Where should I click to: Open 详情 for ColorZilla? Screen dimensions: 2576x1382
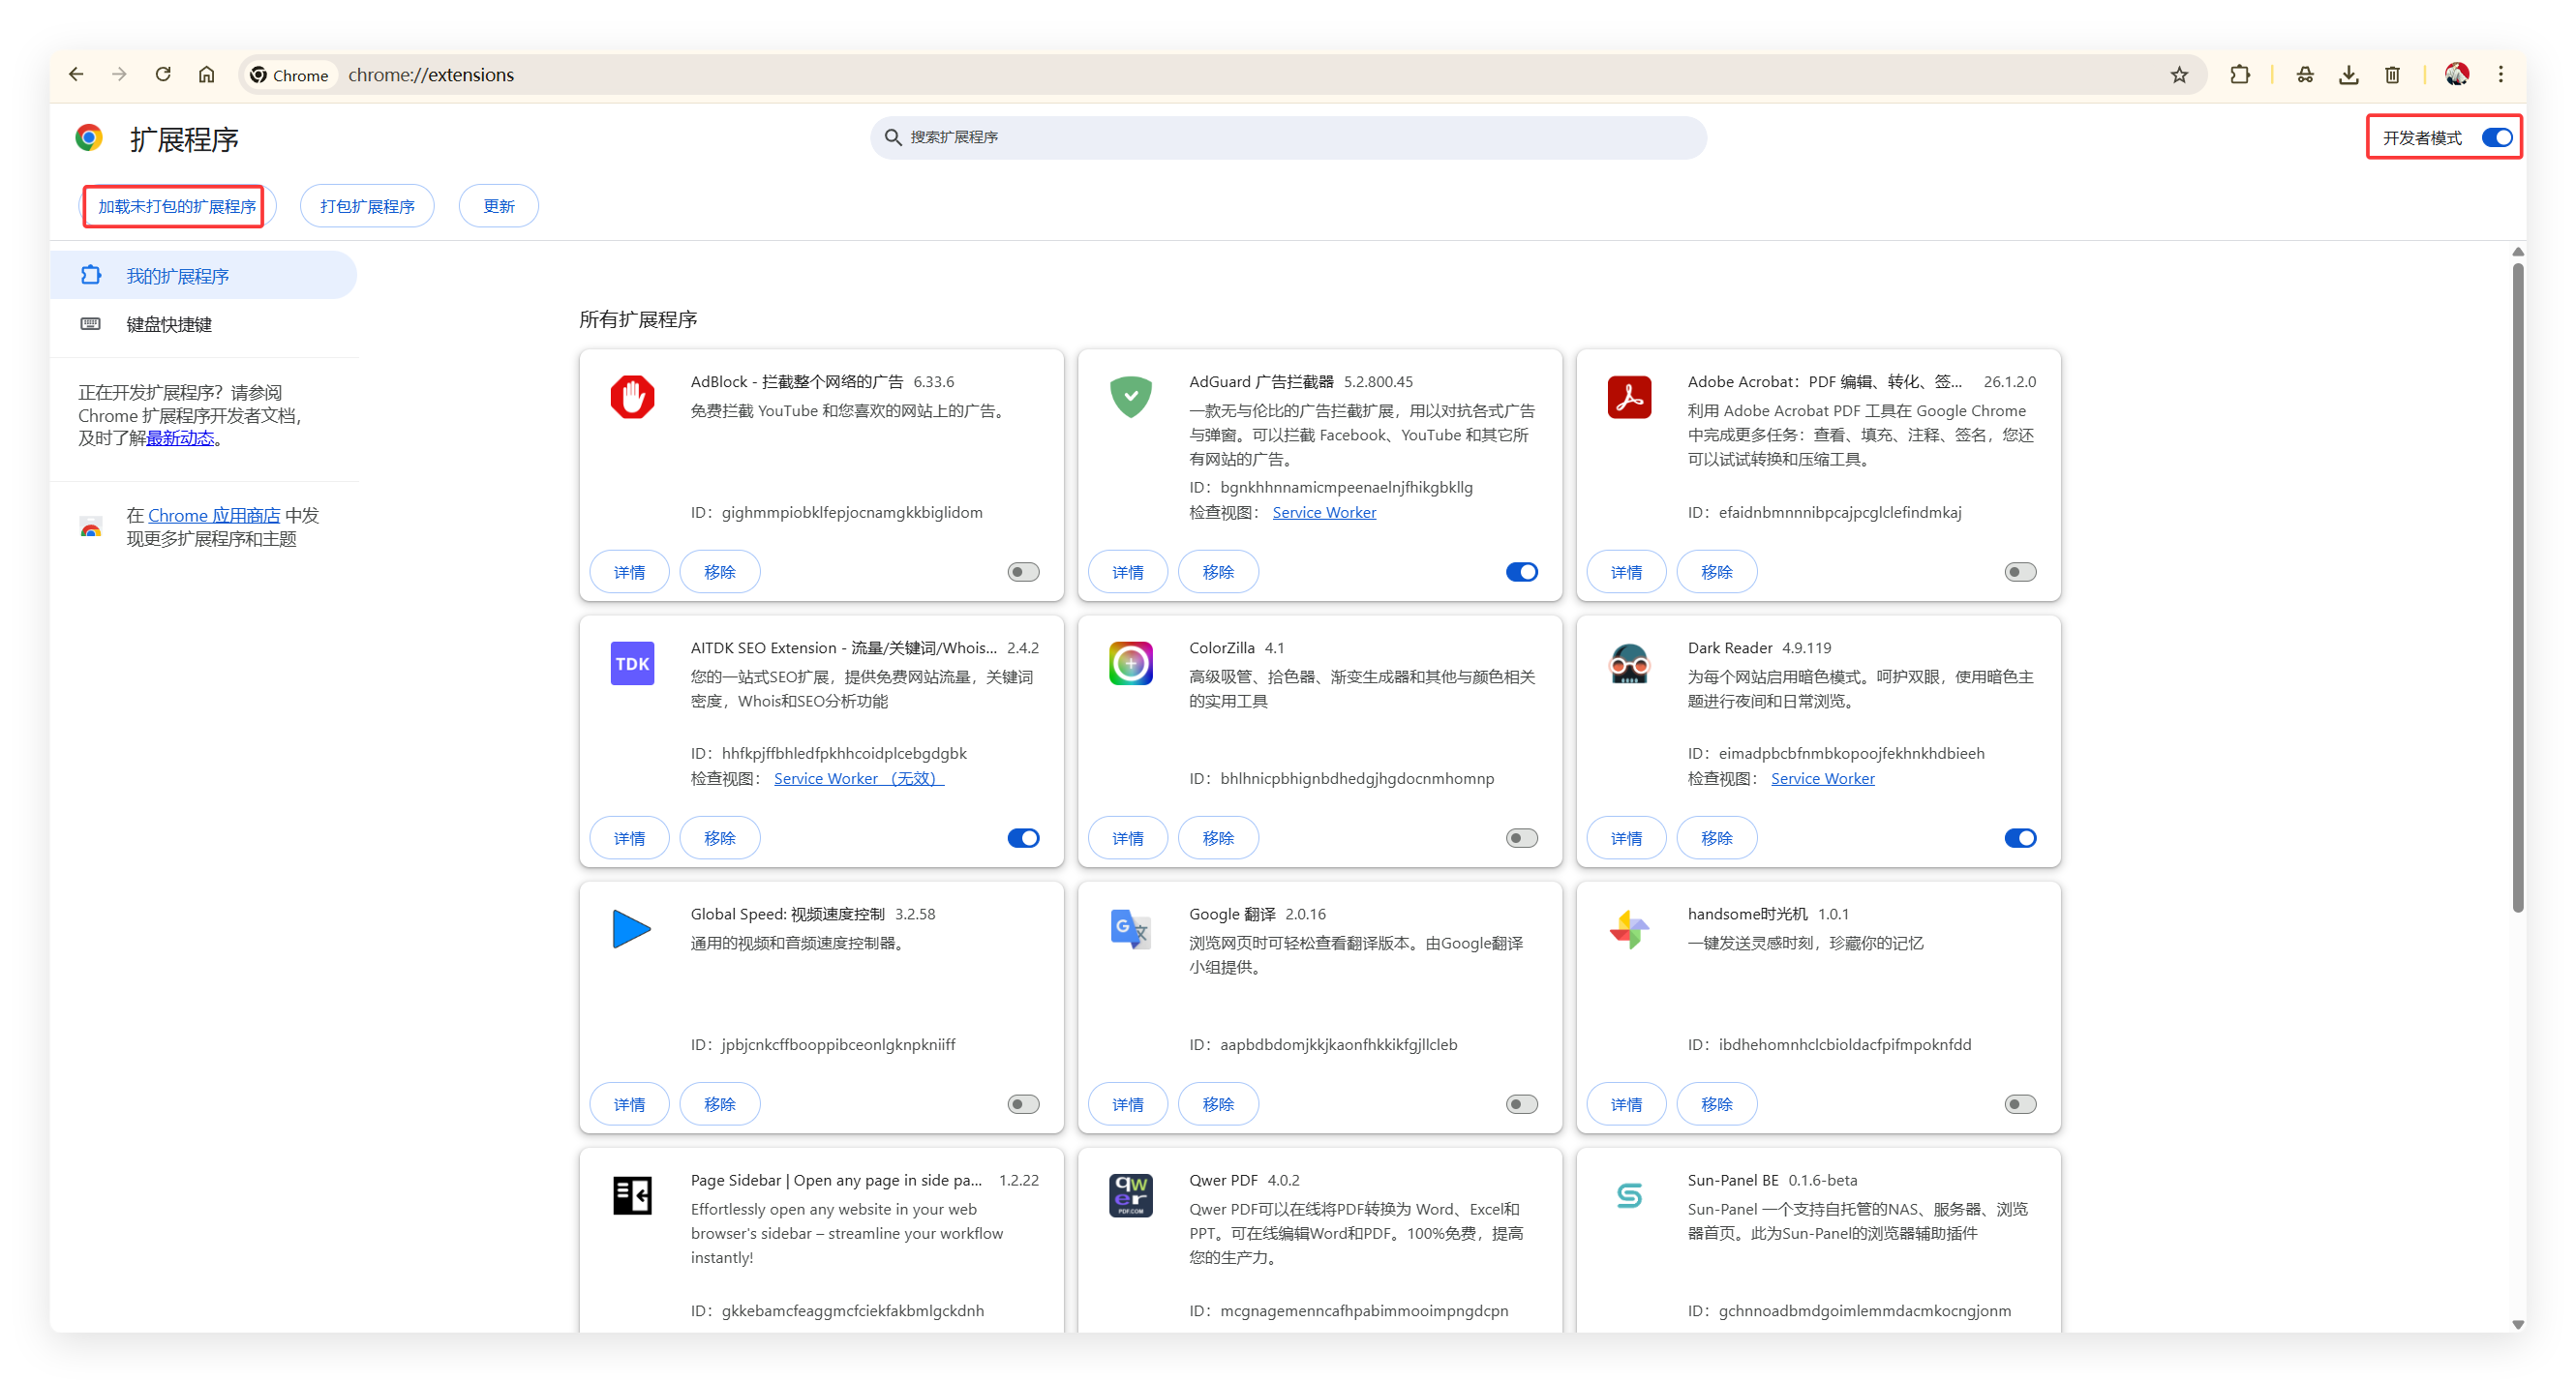point(1127,838)
